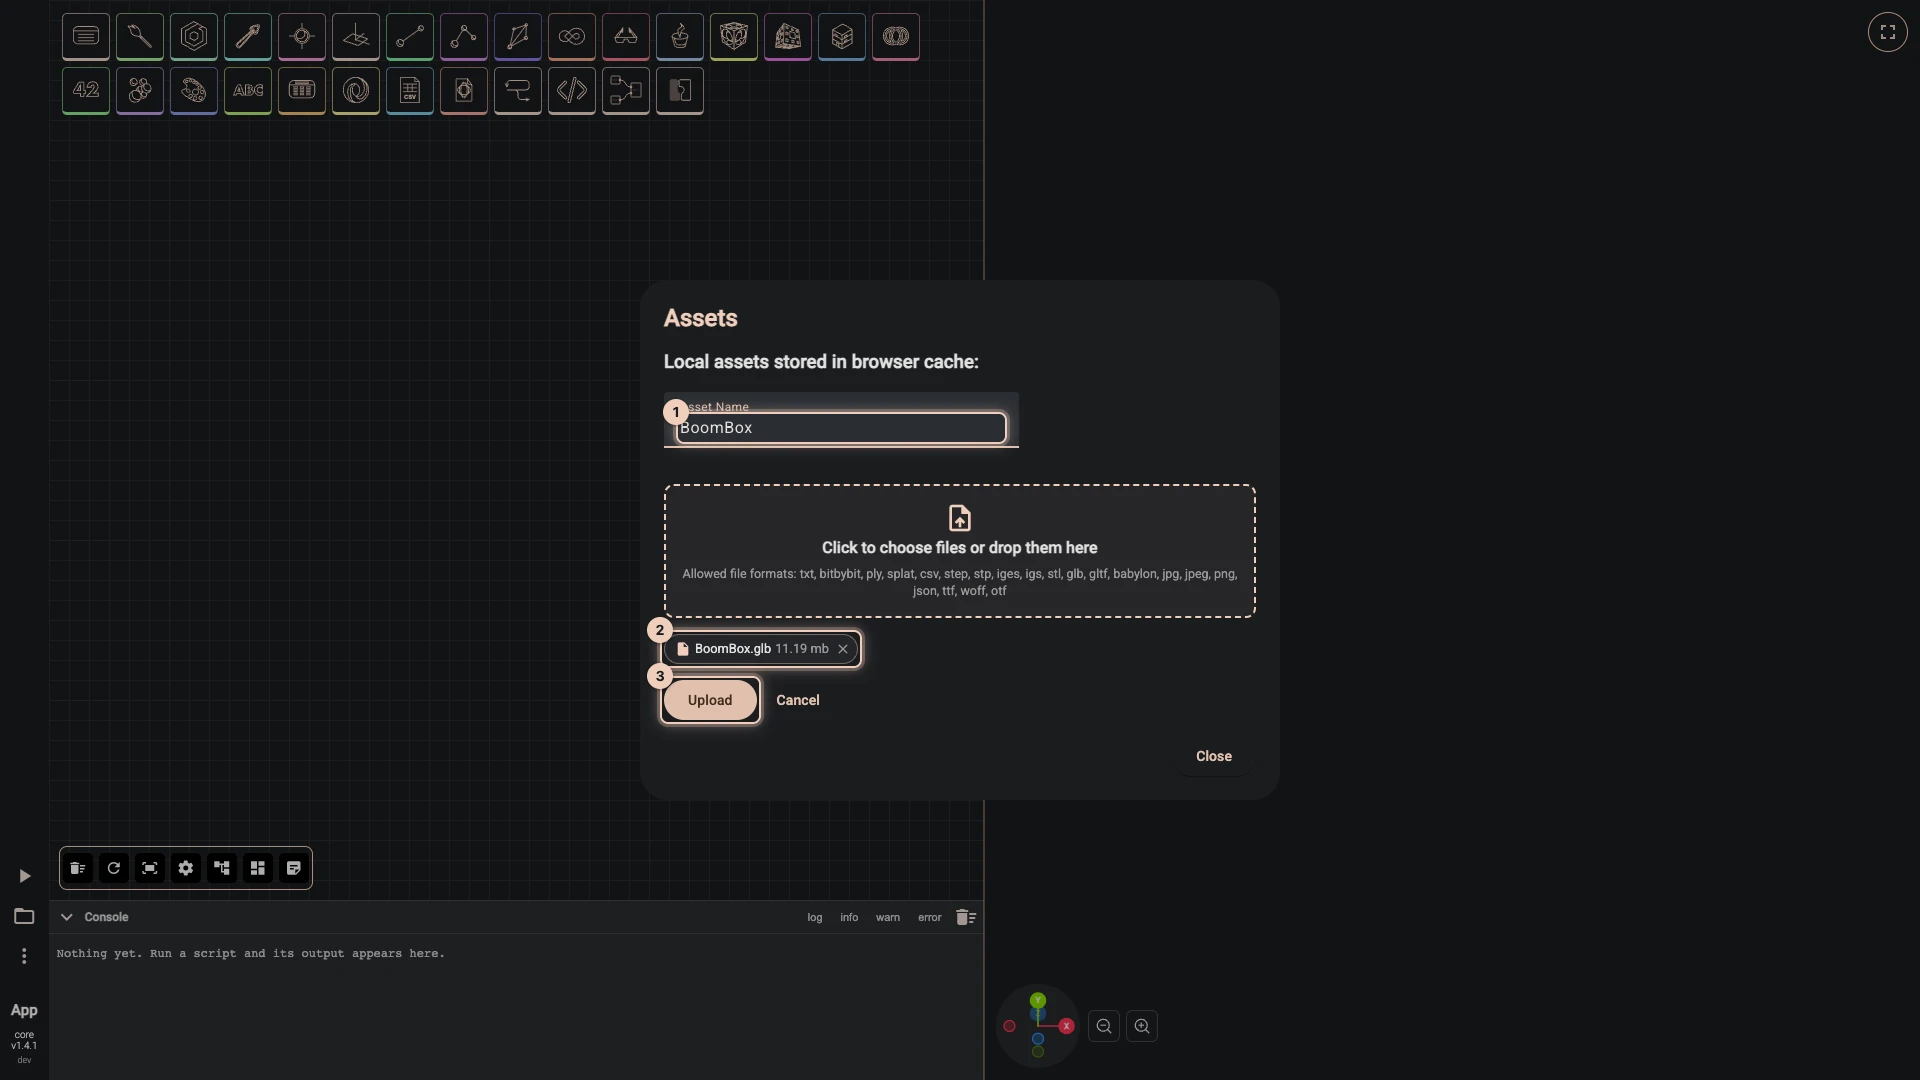Select the crosshair target category icon

pos(302,37)
